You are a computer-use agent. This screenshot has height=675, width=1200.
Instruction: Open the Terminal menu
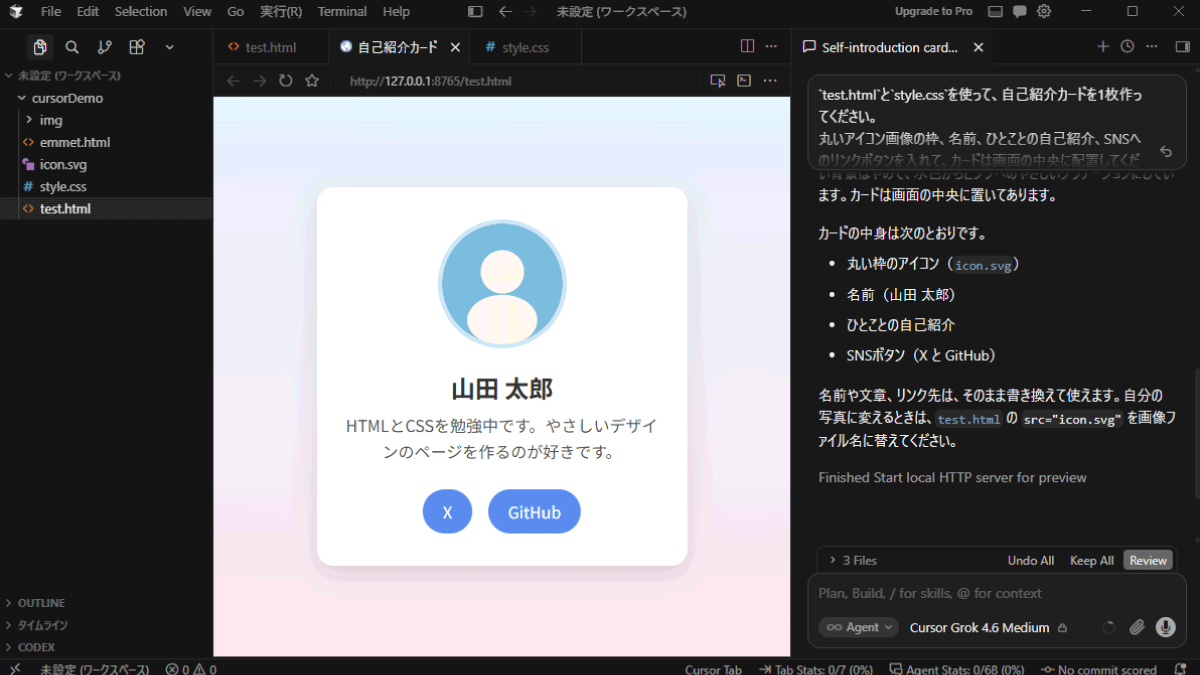tap(342, 12)
